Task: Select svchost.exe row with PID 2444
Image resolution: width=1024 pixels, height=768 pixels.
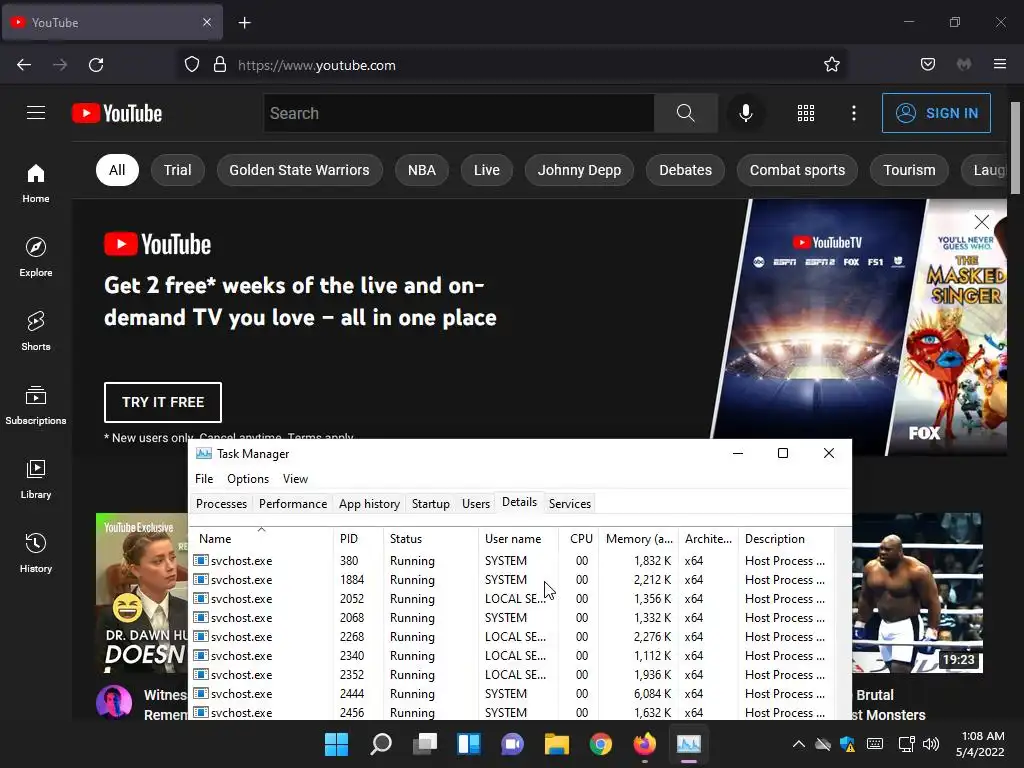Action: point(511,694)
